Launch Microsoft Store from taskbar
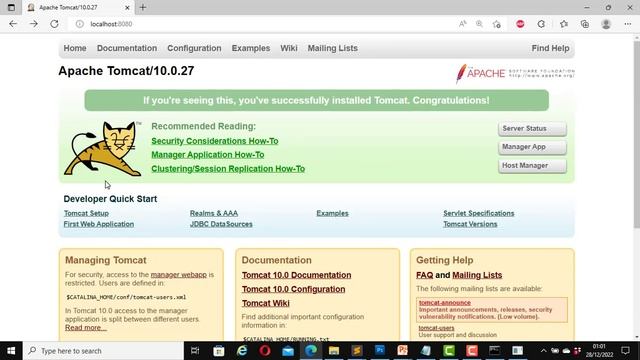This screenshot has width=640, height=360. 219,351
